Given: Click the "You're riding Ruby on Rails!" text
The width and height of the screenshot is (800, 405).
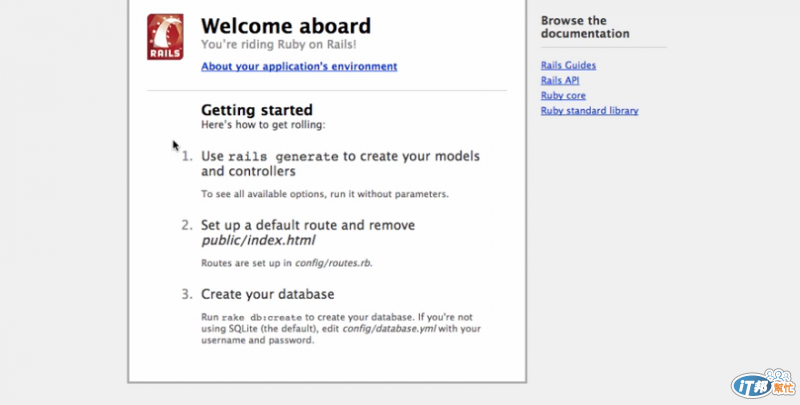Looking at the screenshot, I should [x=279, y=44].
